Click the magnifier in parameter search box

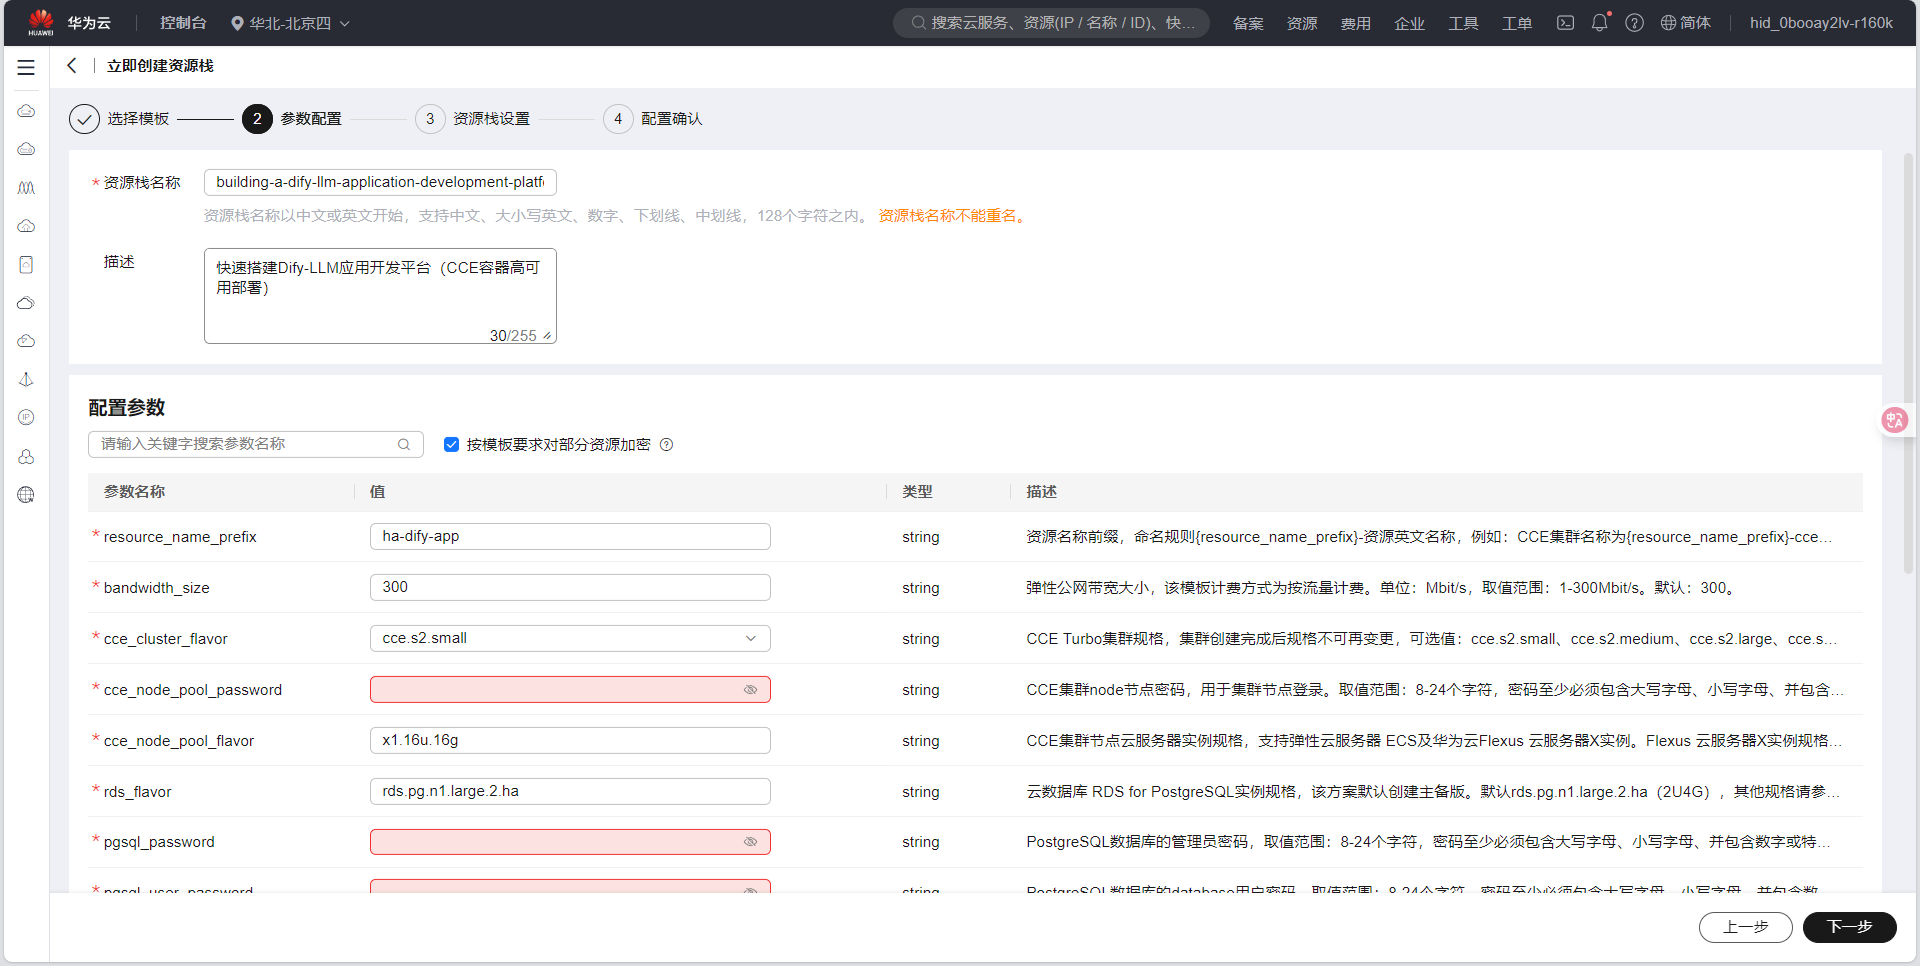(404, 444)
